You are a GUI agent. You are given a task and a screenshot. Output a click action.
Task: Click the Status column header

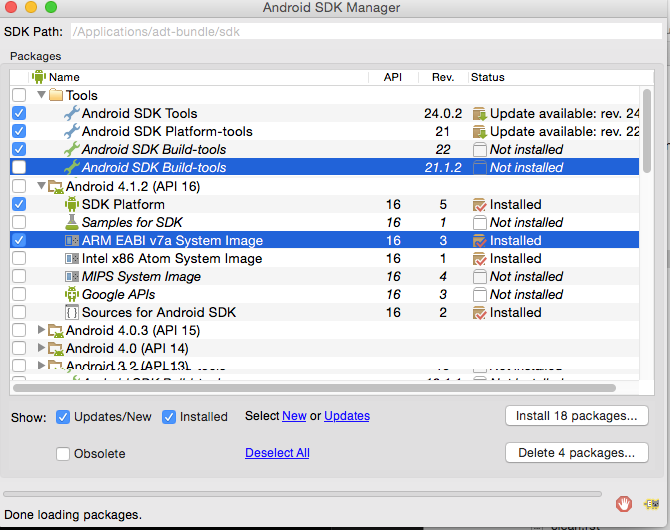tap(561, 77)
